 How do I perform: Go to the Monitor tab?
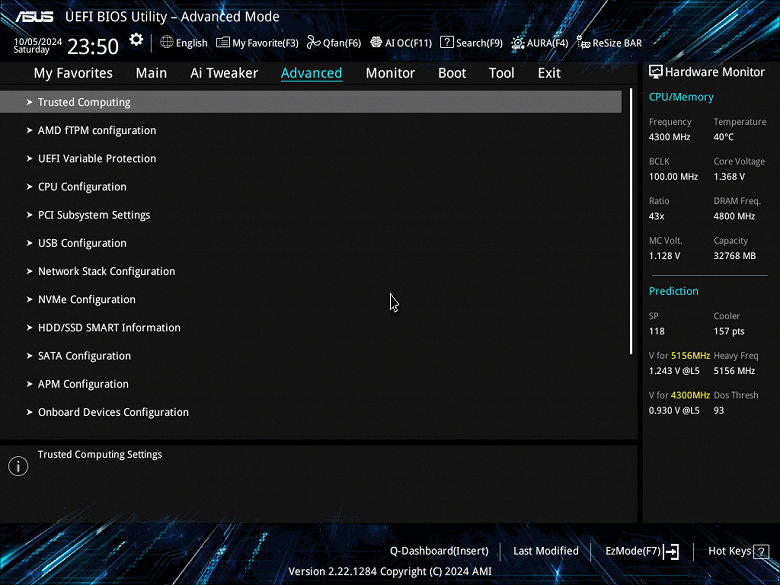coord(390,73)
